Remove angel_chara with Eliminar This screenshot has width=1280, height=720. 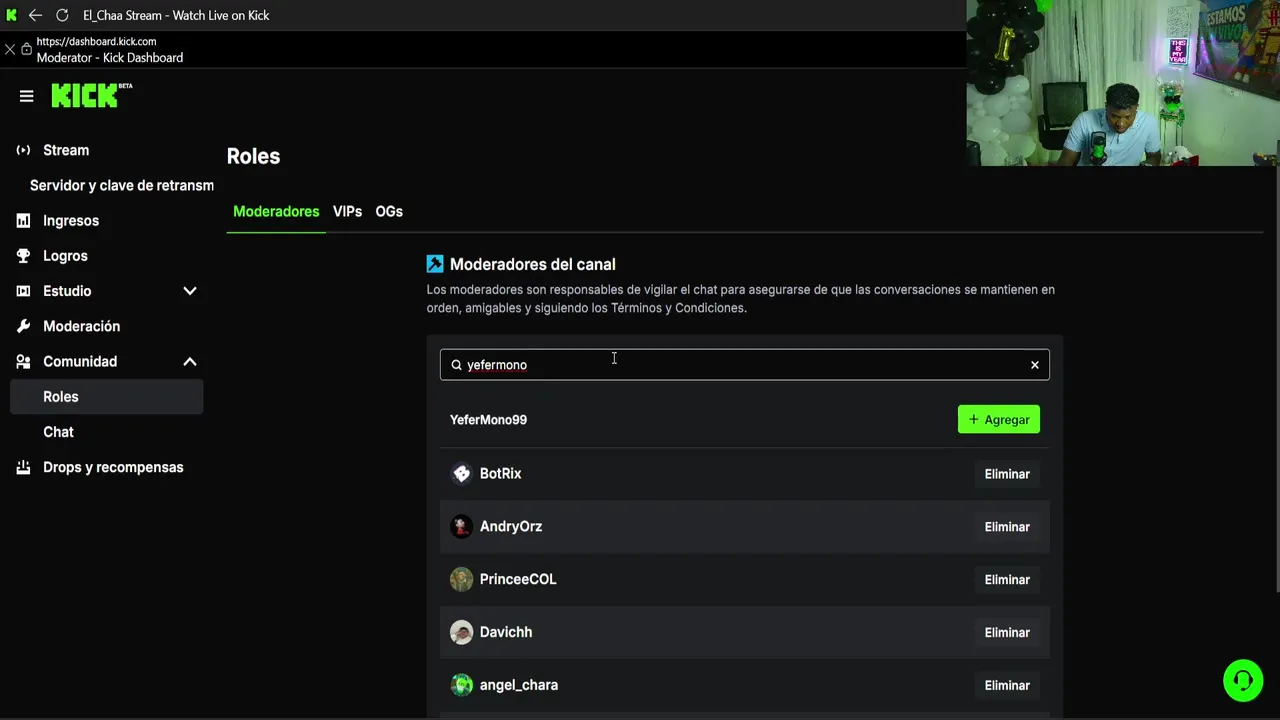(1007, 685)
